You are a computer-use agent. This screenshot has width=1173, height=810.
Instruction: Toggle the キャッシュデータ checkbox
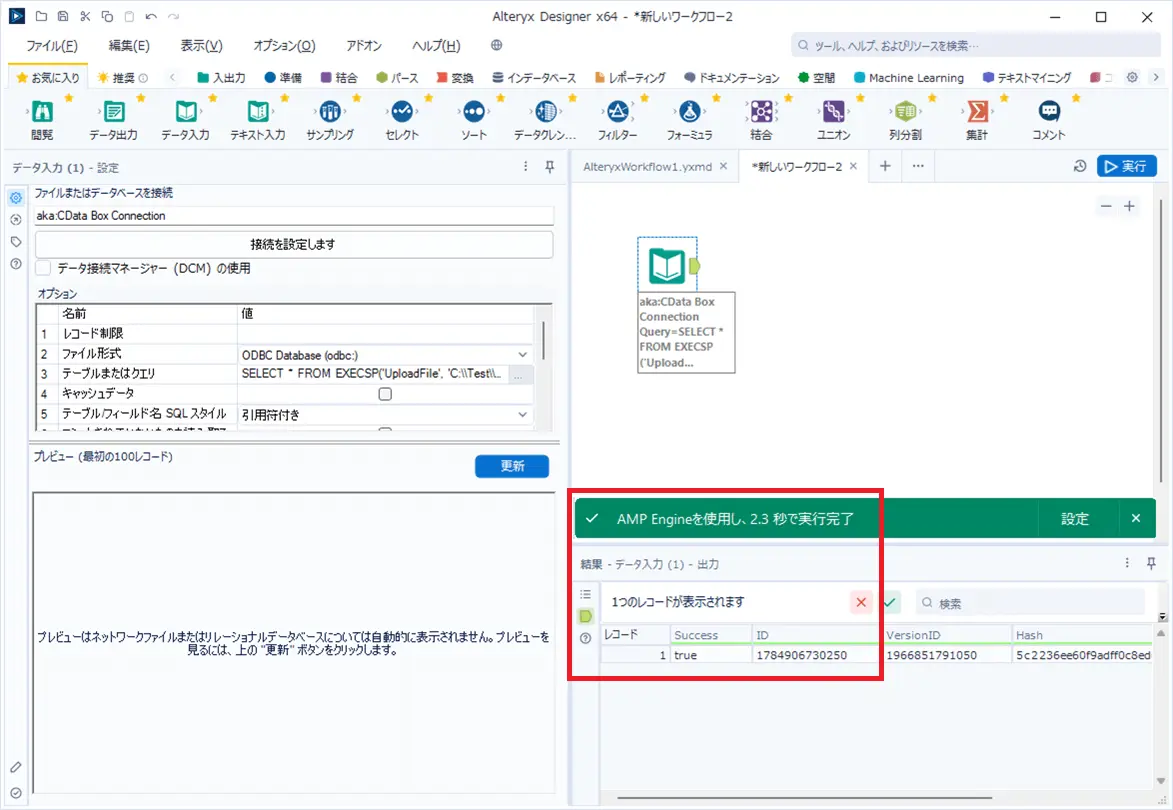click(385, 393)
